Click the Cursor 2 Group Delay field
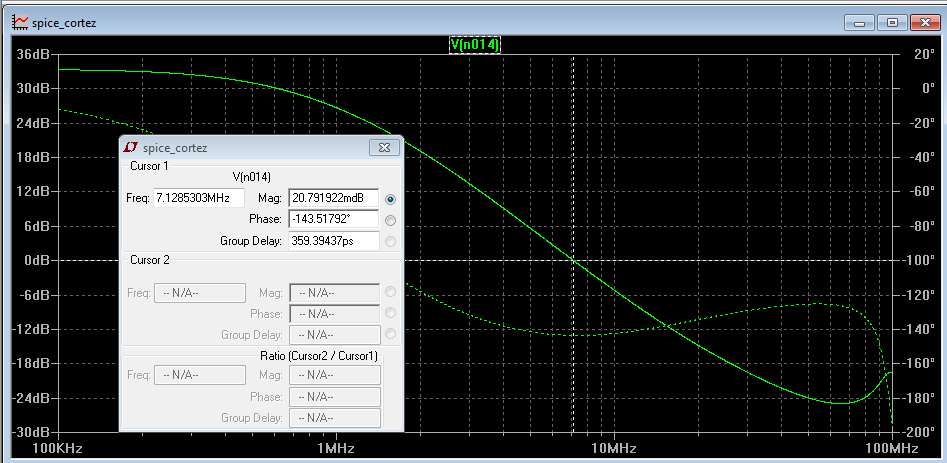This screenshot has height=463, width=947. 335,334
